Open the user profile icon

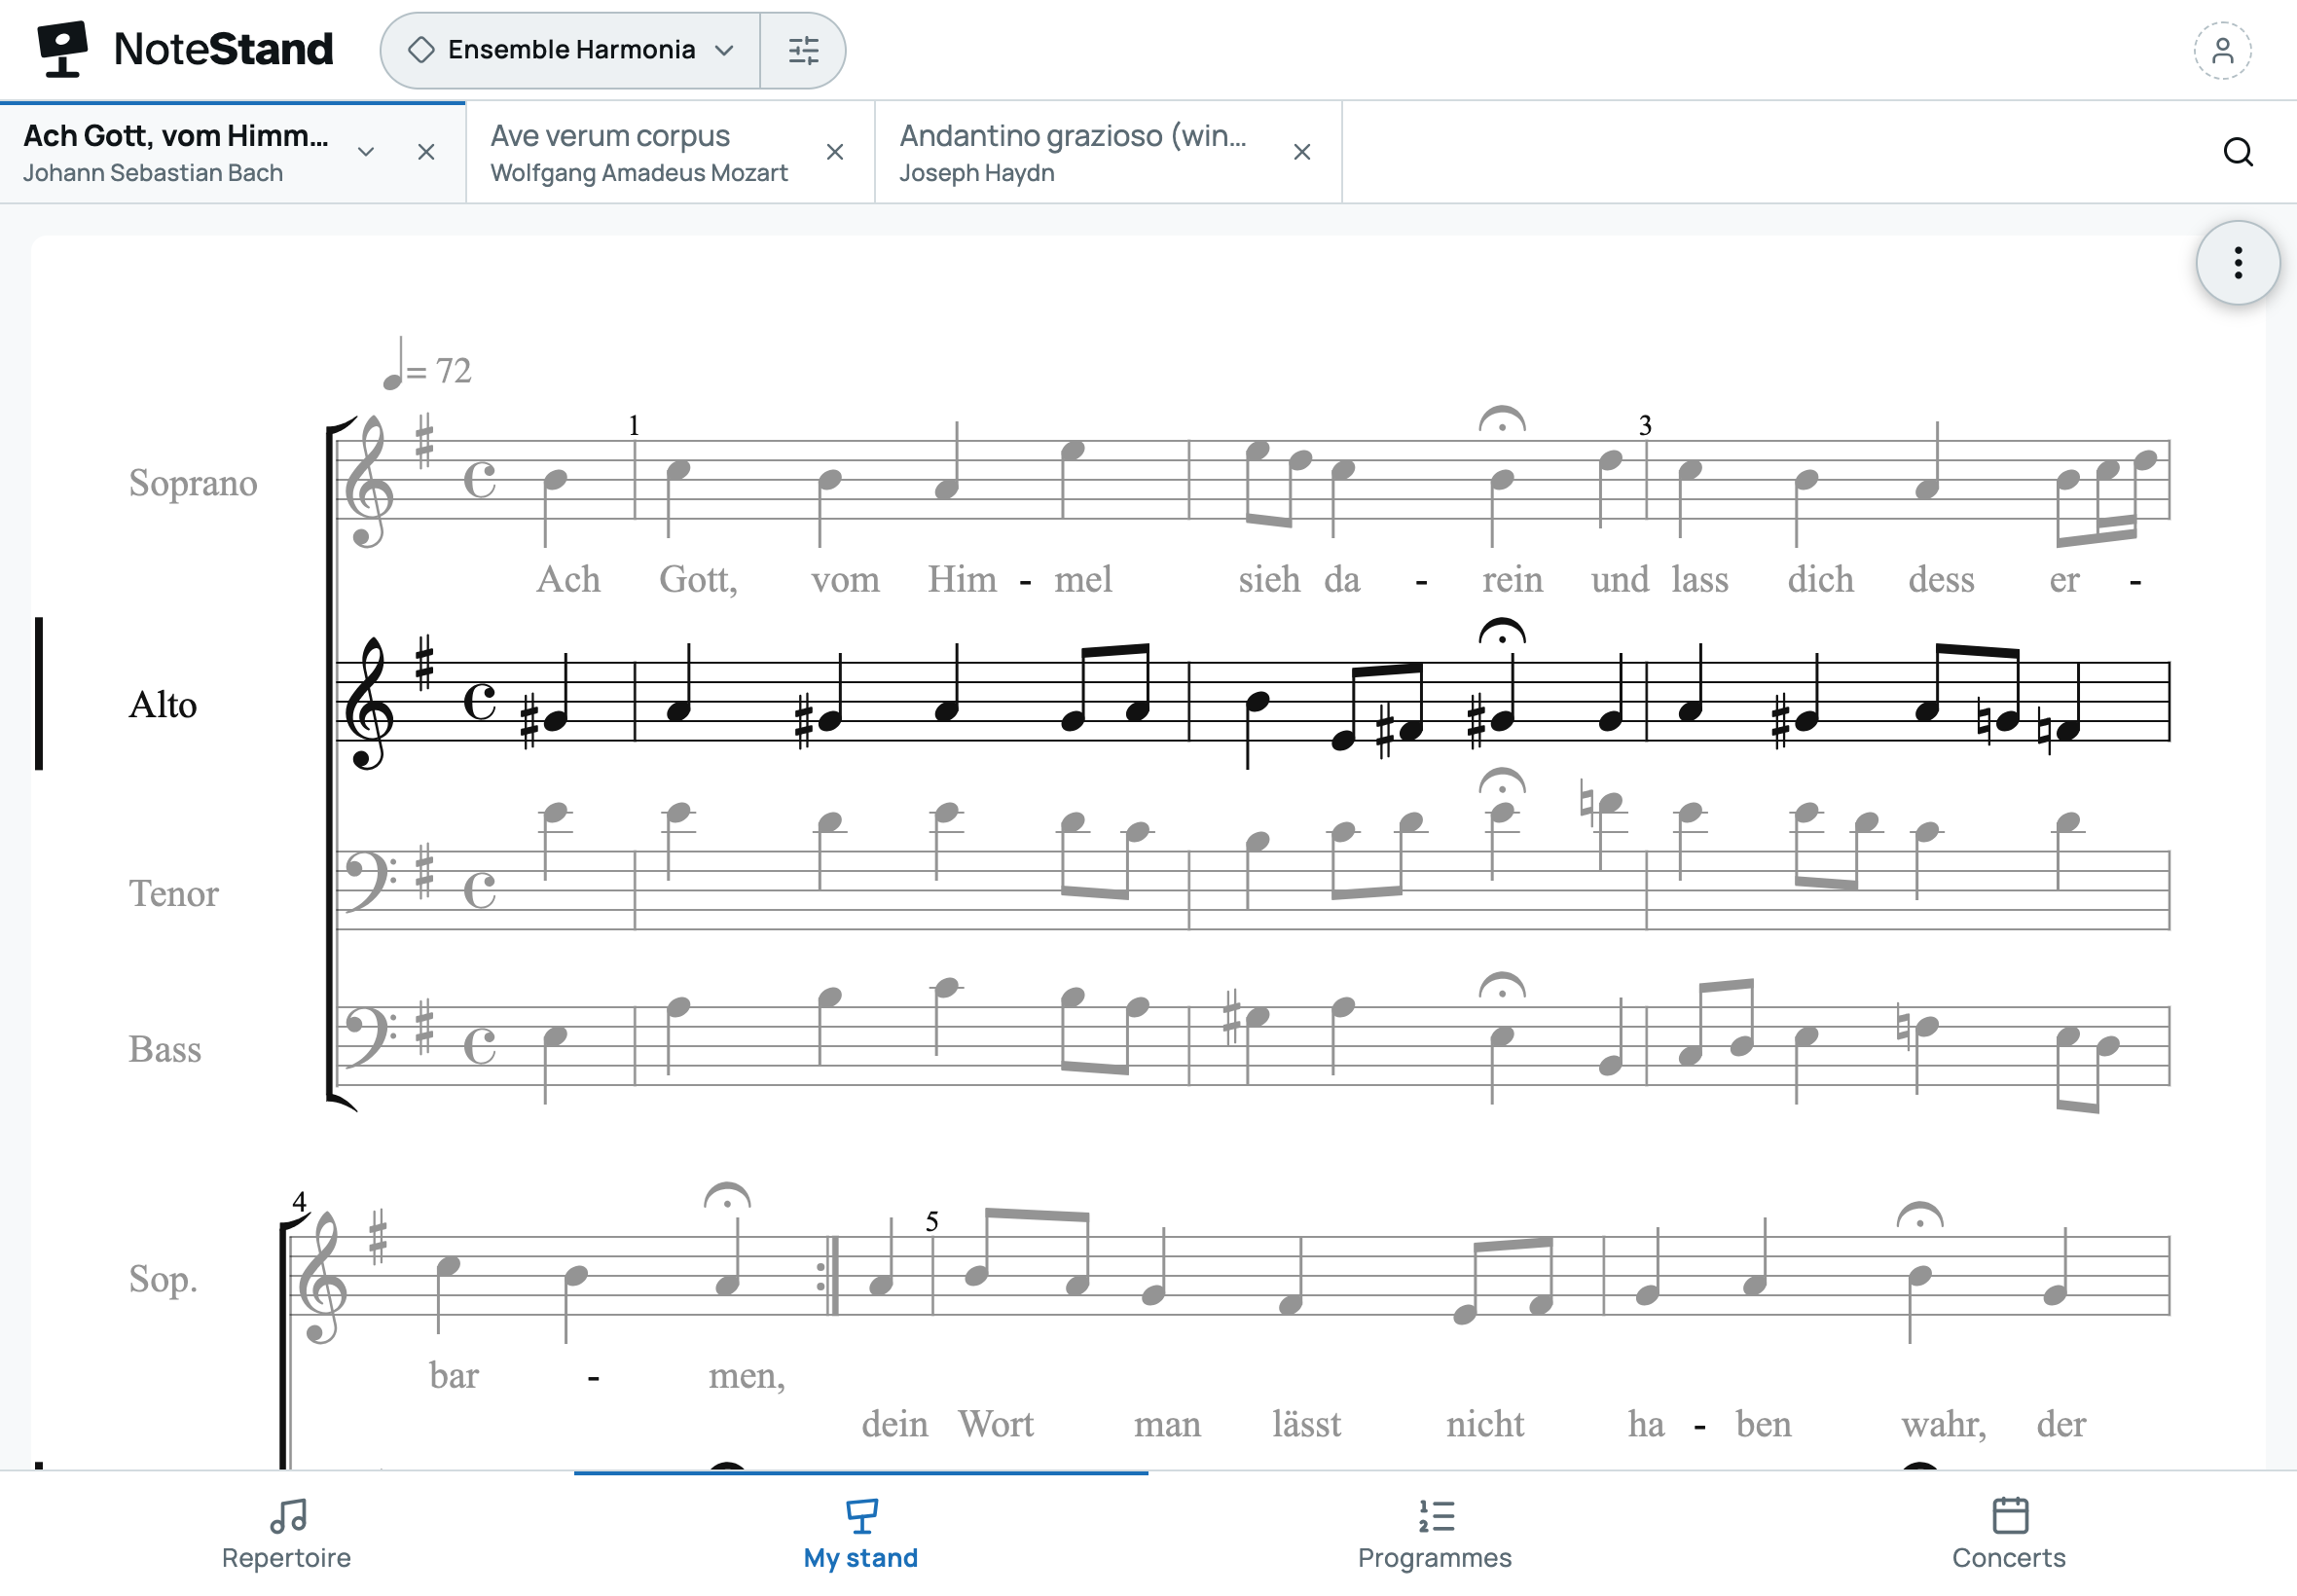coord(2222,50)
